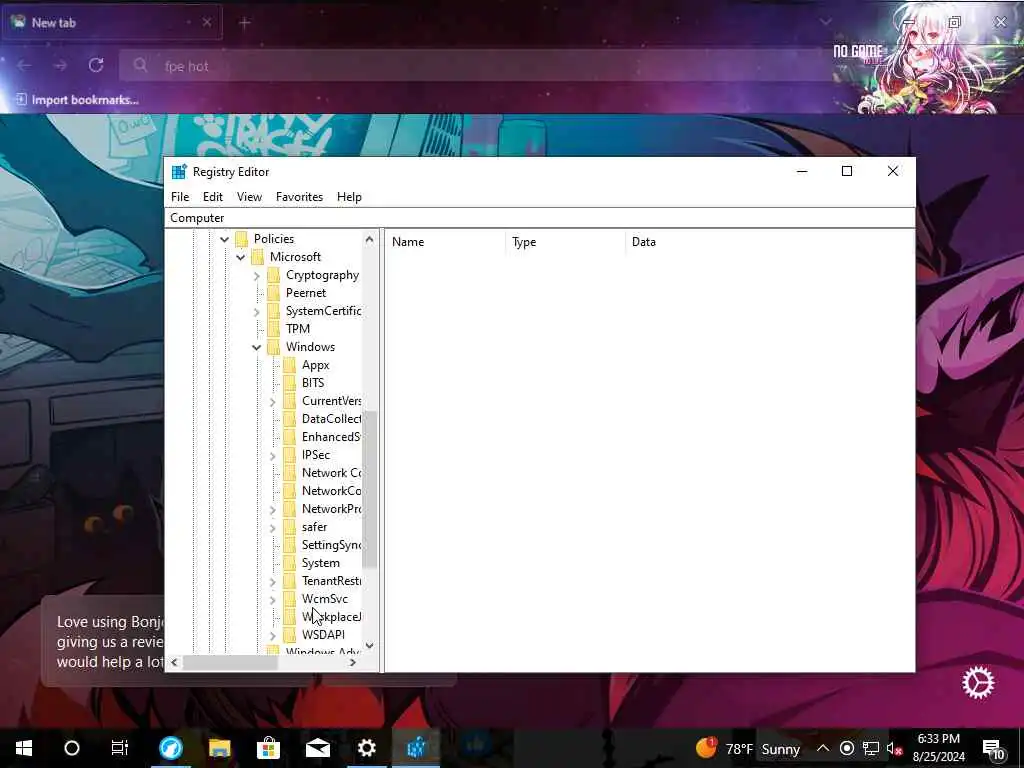Open Cortana search circle on taskbar

point(72,748)
